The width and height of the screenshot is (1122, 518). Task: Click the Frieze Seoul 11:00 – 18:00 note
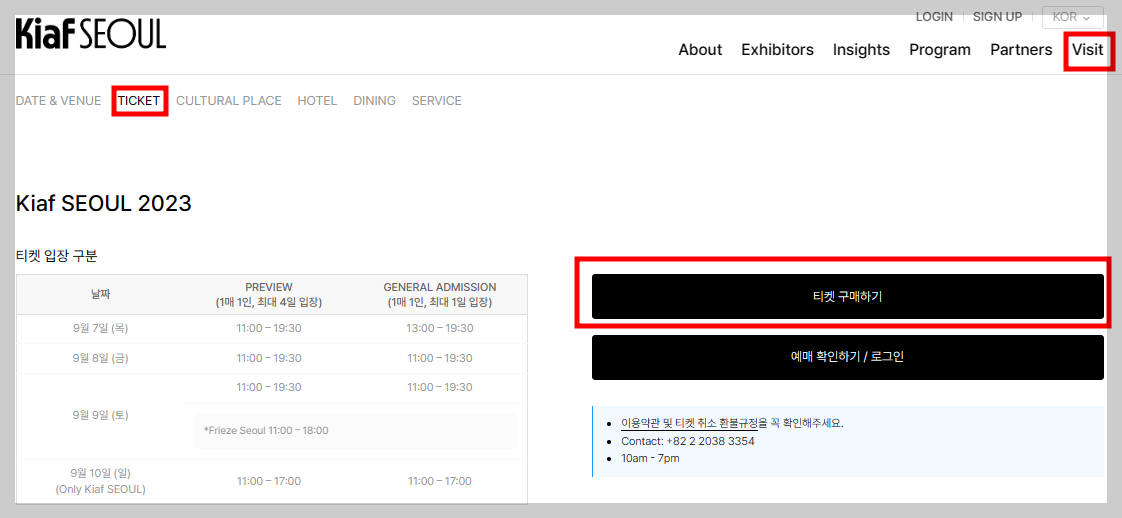pos(266,431)
